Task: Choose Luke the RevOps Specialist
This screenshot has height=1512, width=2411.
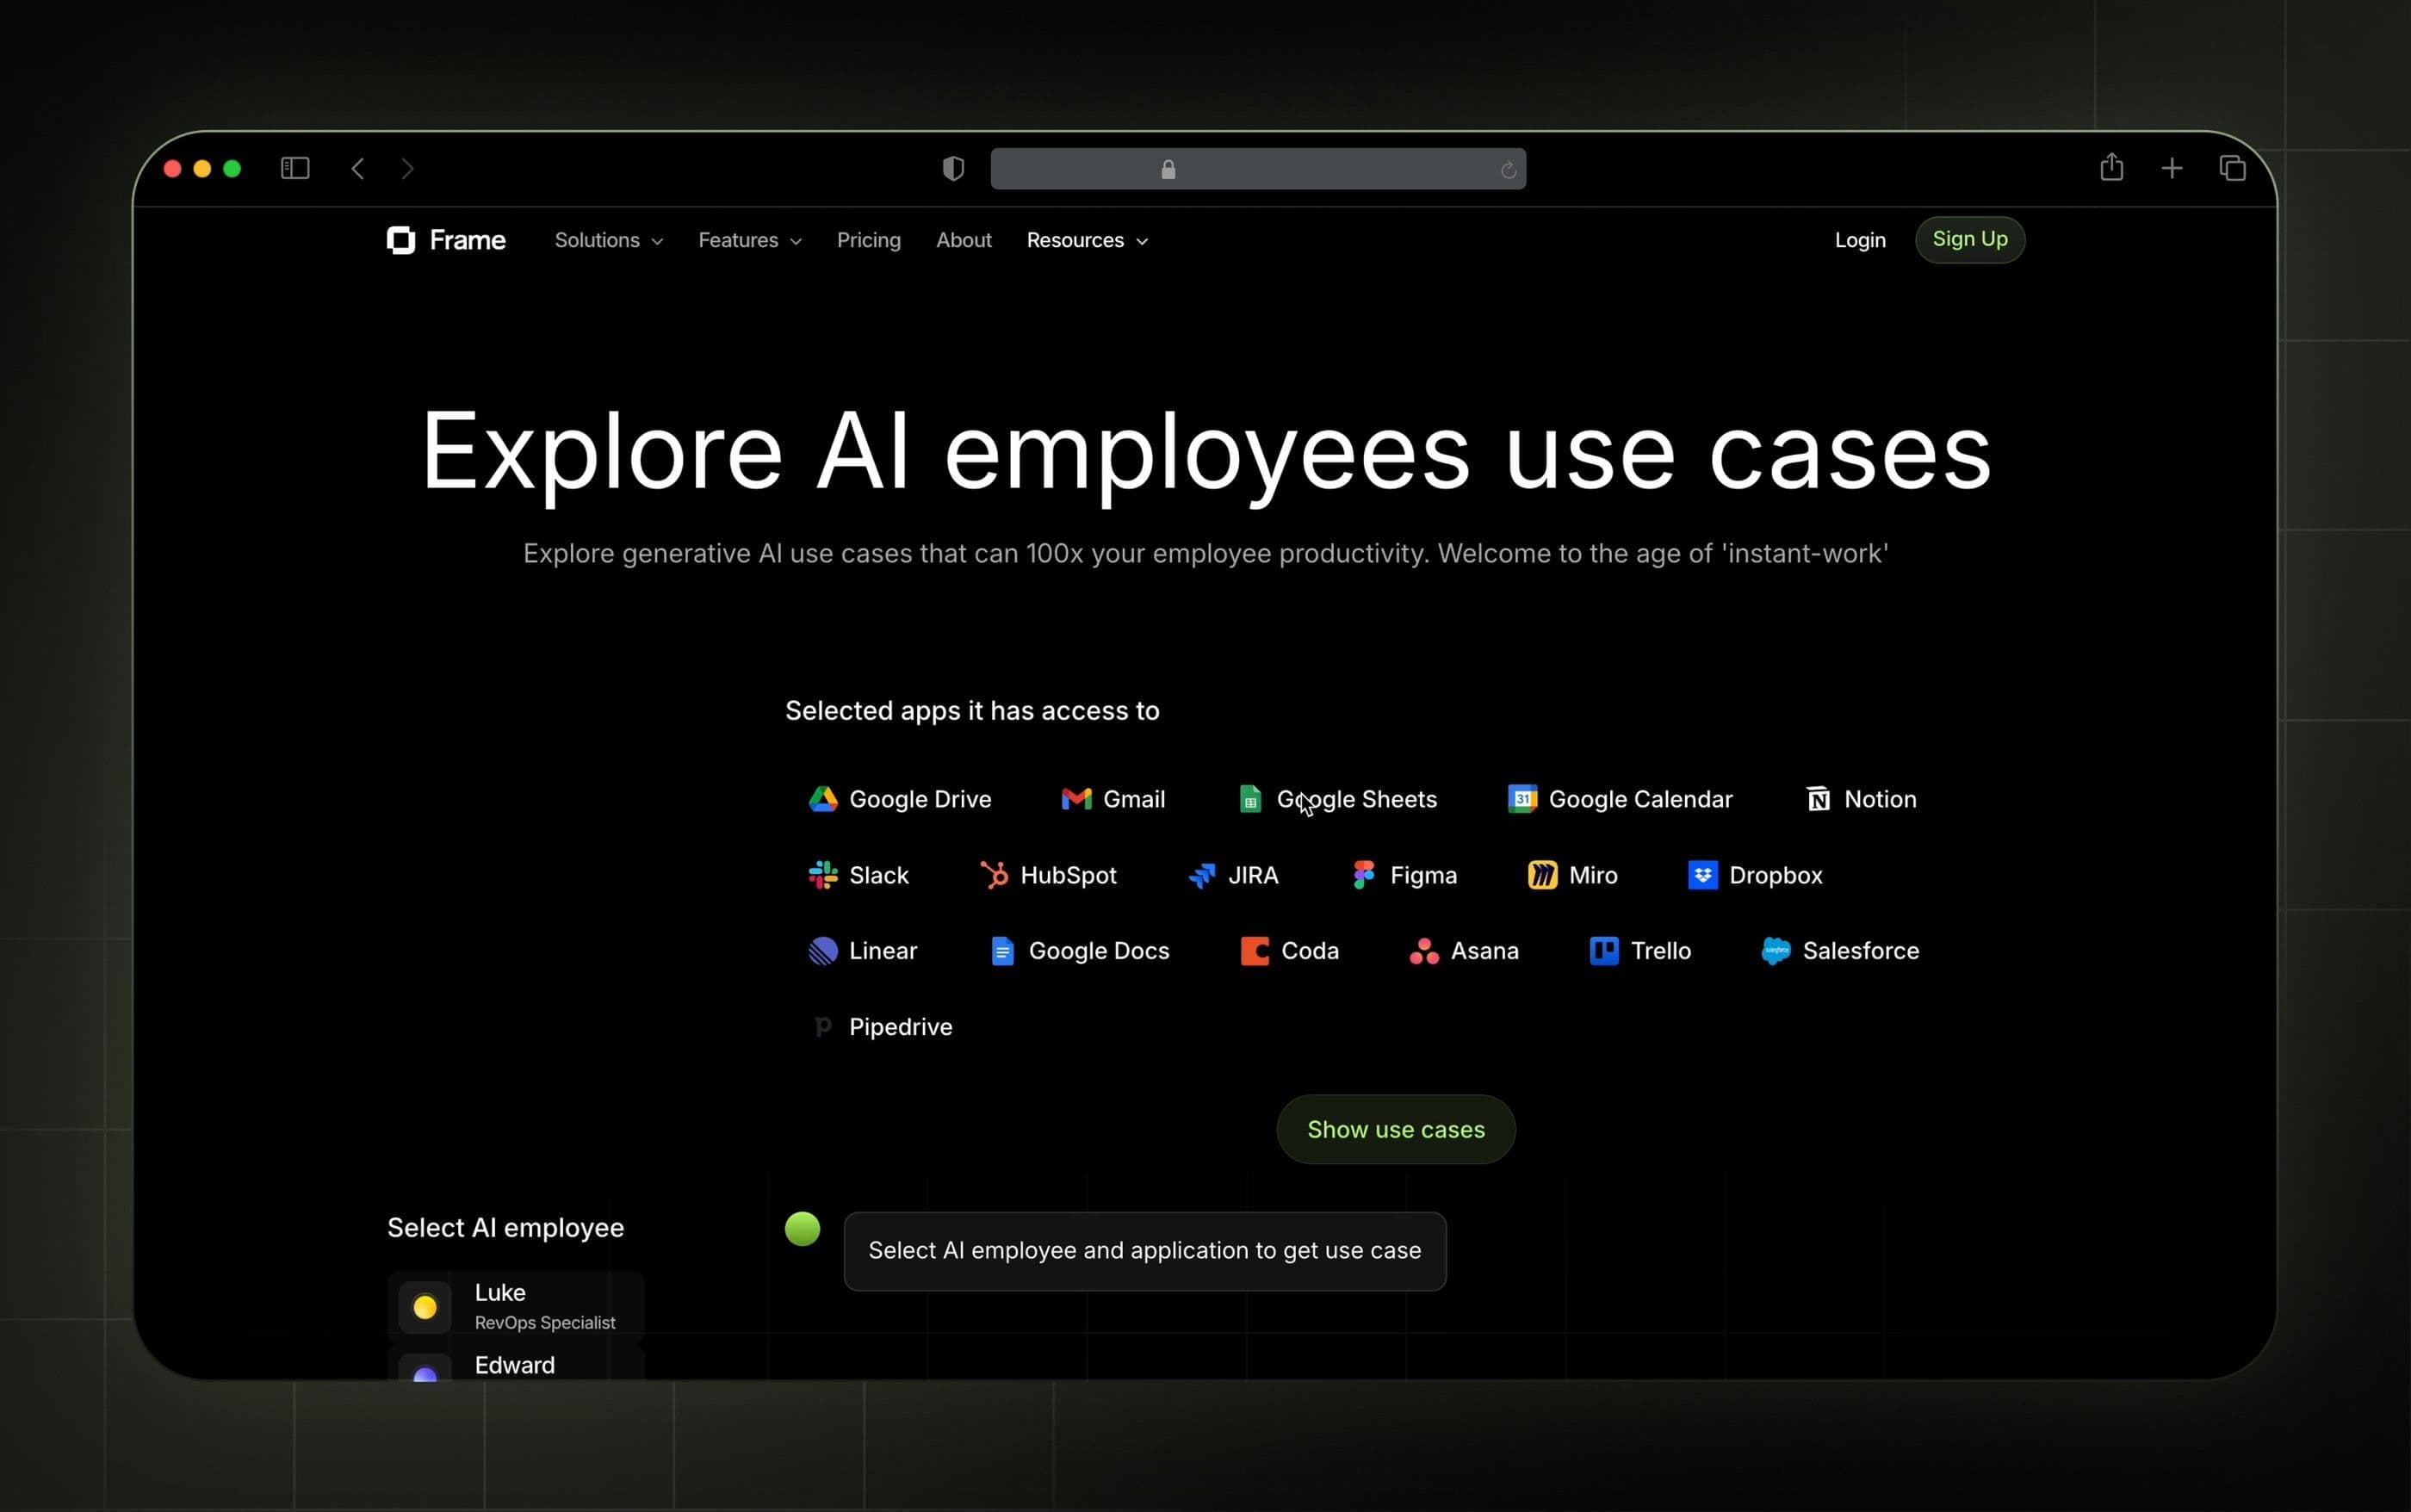Action: (515, 1306)
